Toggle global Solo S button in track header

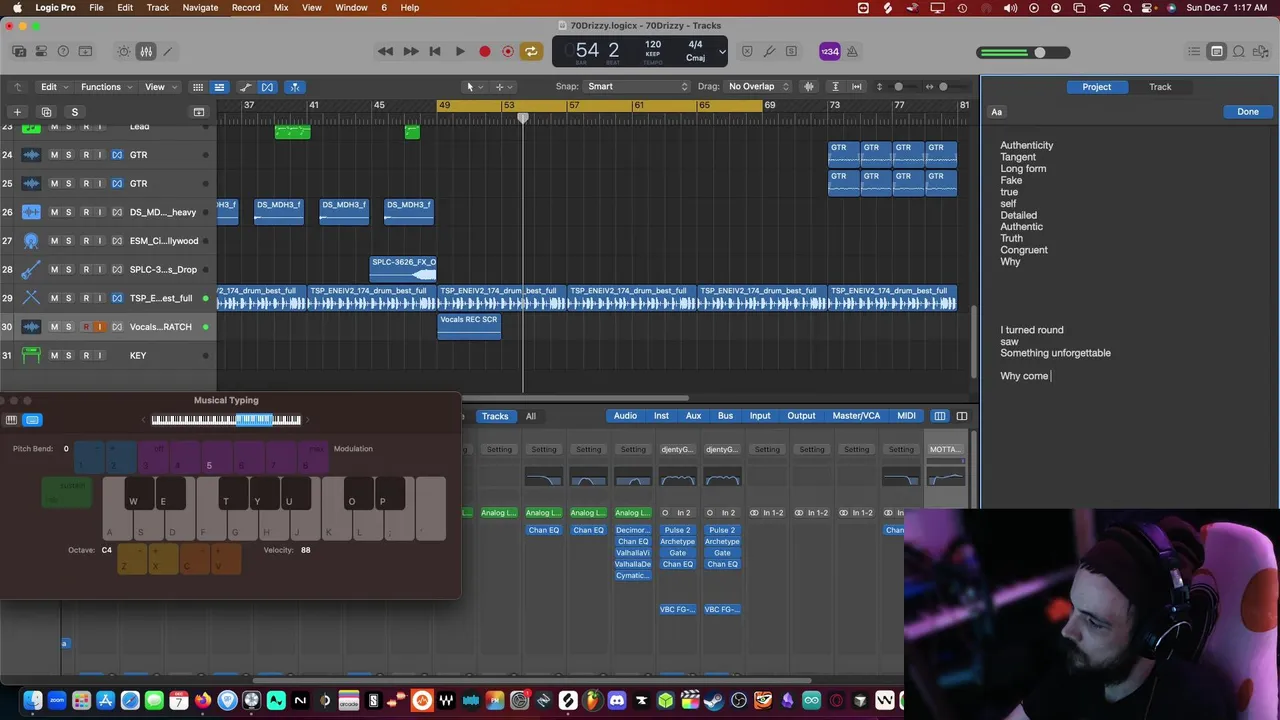[74, 112]
